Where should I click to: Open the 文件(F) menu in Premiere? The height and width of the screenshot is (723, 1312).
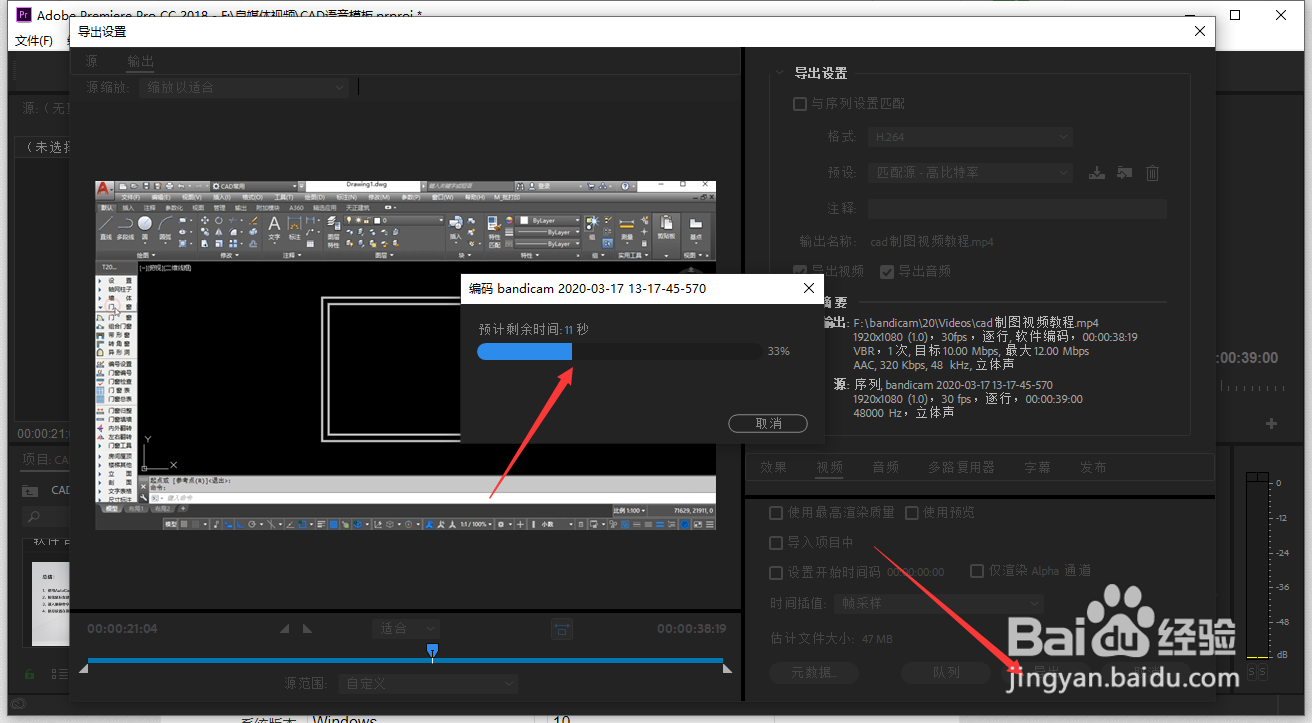34,41
